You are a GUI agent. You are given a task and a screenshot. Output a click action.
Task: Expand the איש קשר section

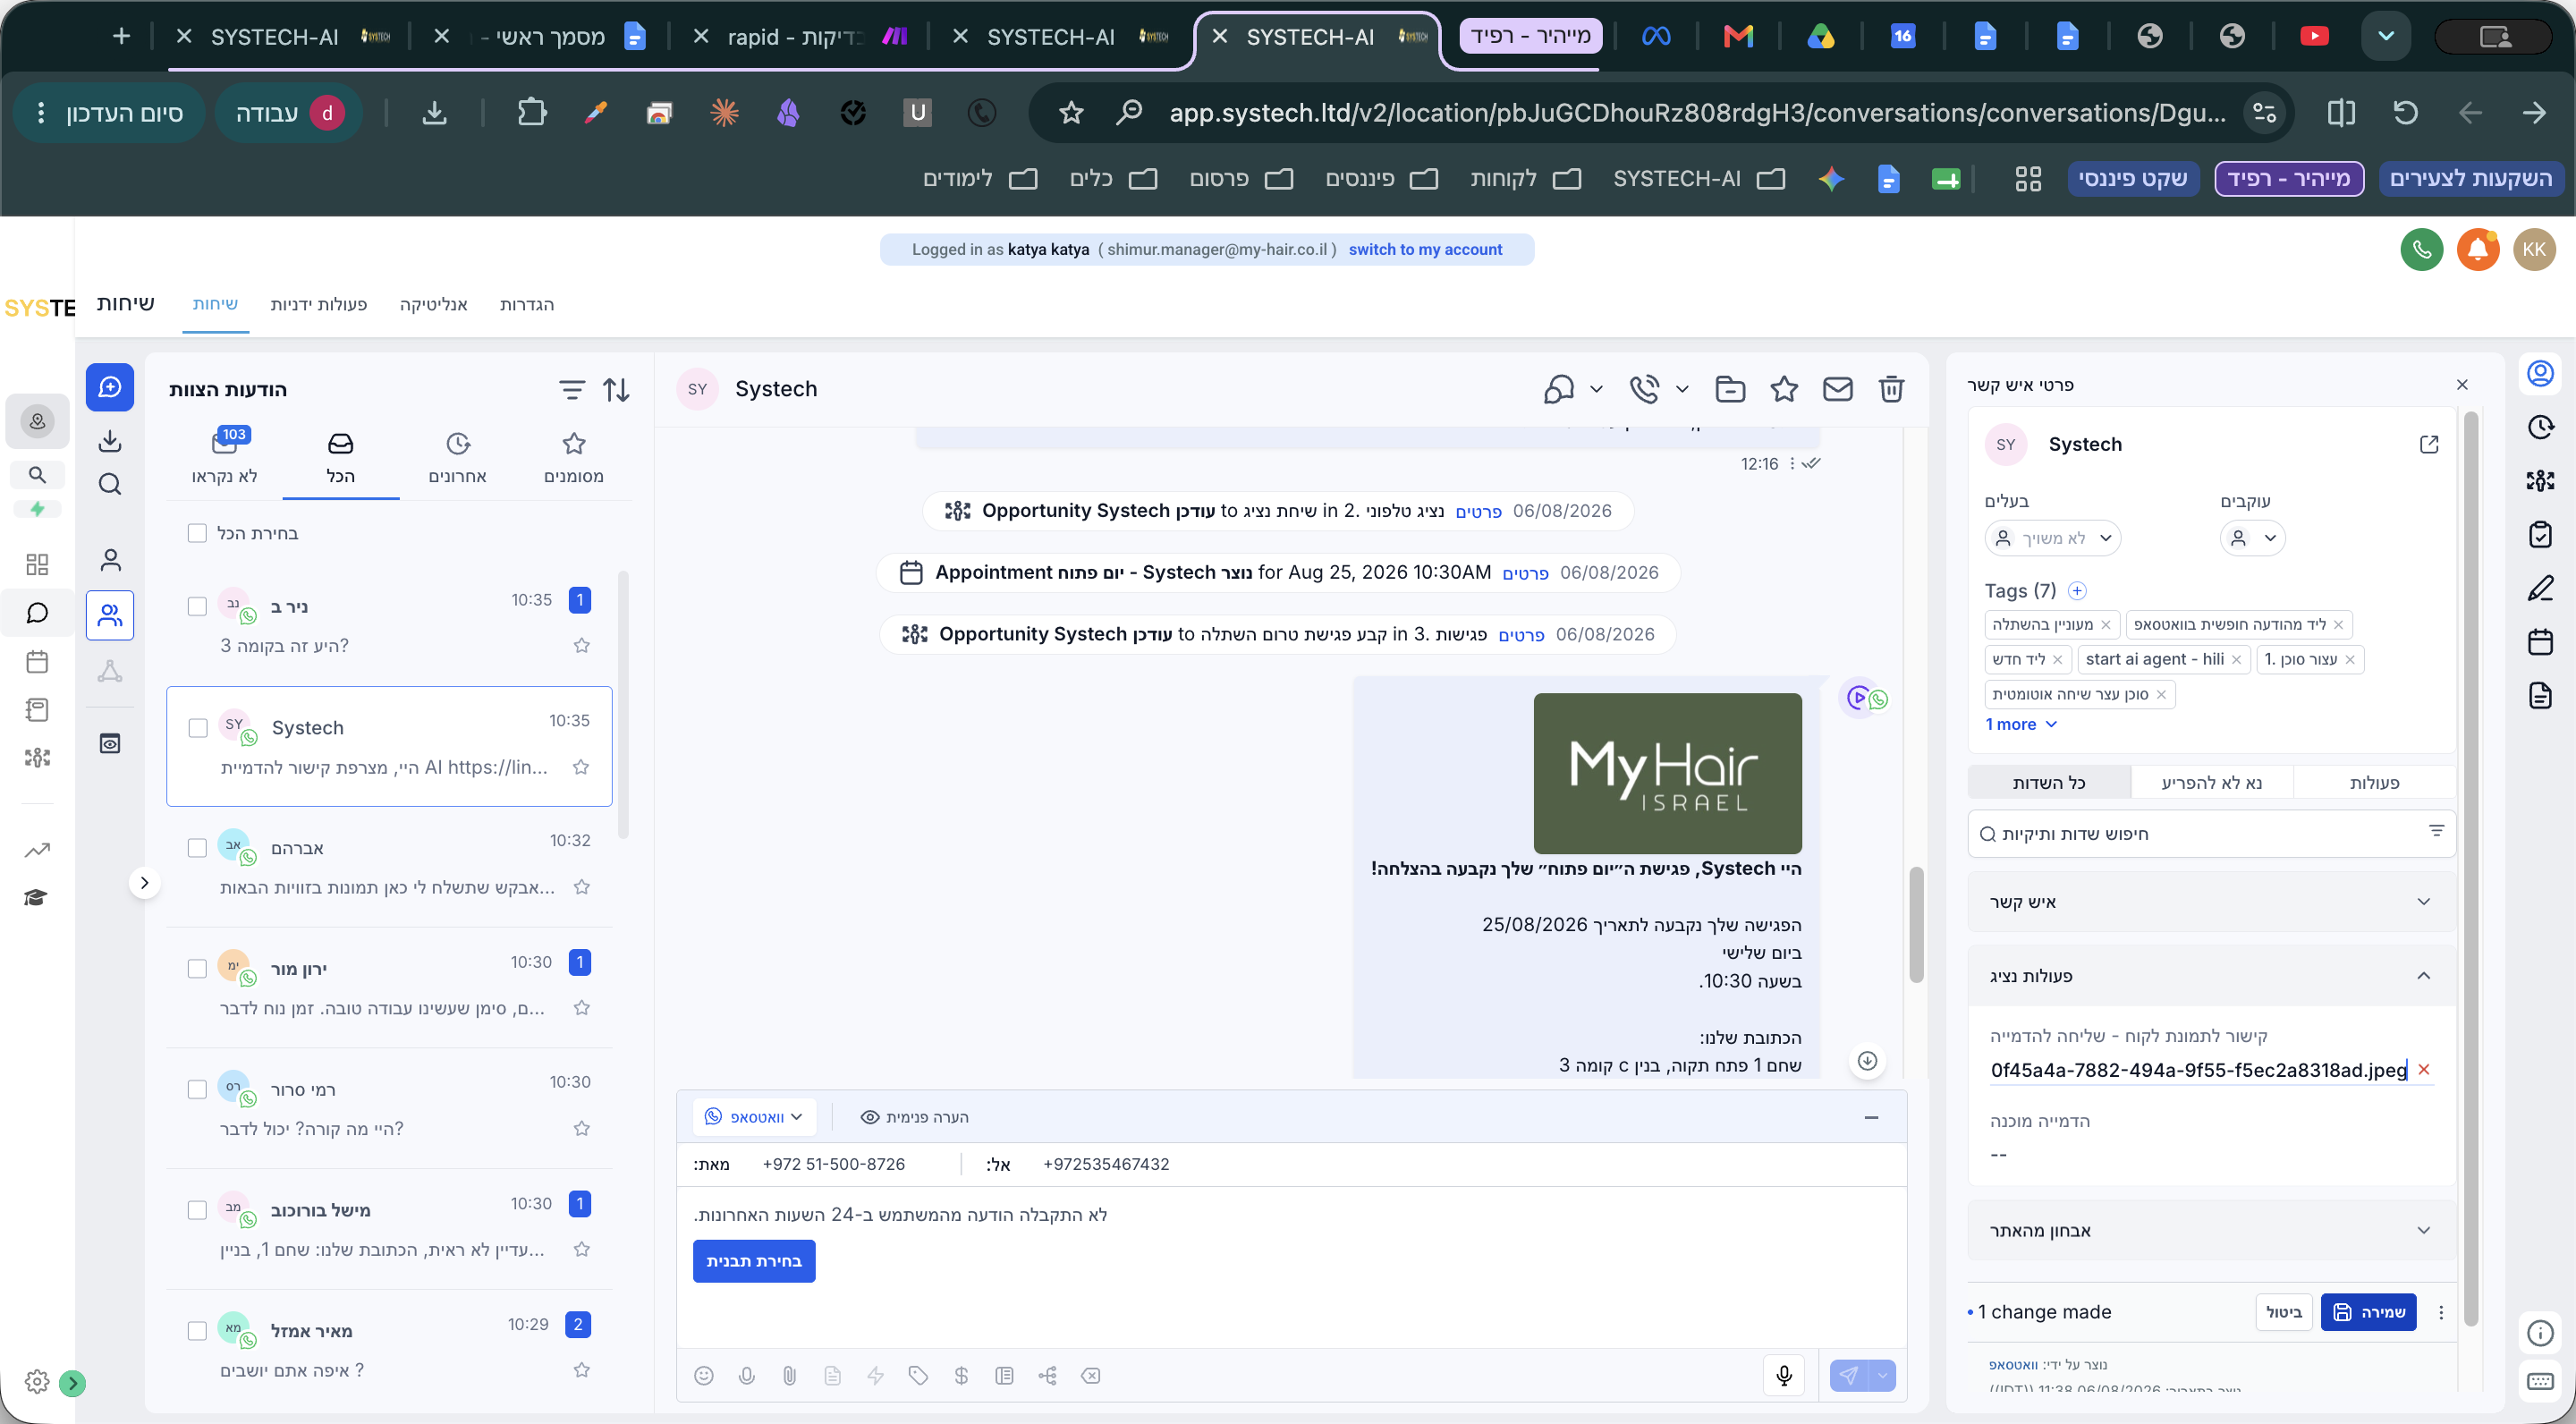click(x=2210, y=902)
